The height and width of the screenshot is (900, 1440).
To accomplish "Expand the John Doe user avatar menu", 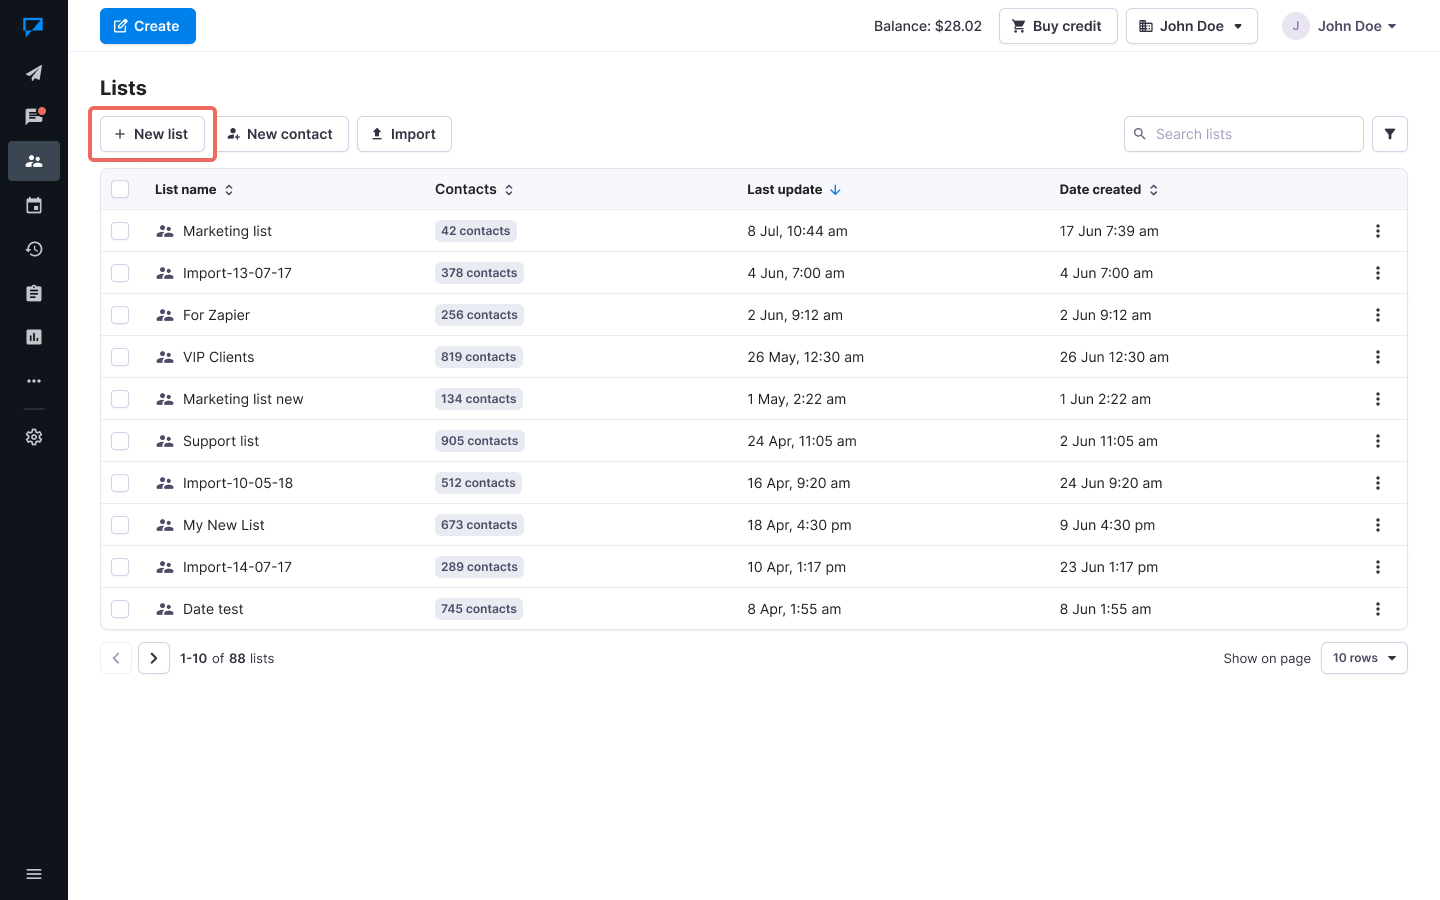I will tap(1340, 26).
